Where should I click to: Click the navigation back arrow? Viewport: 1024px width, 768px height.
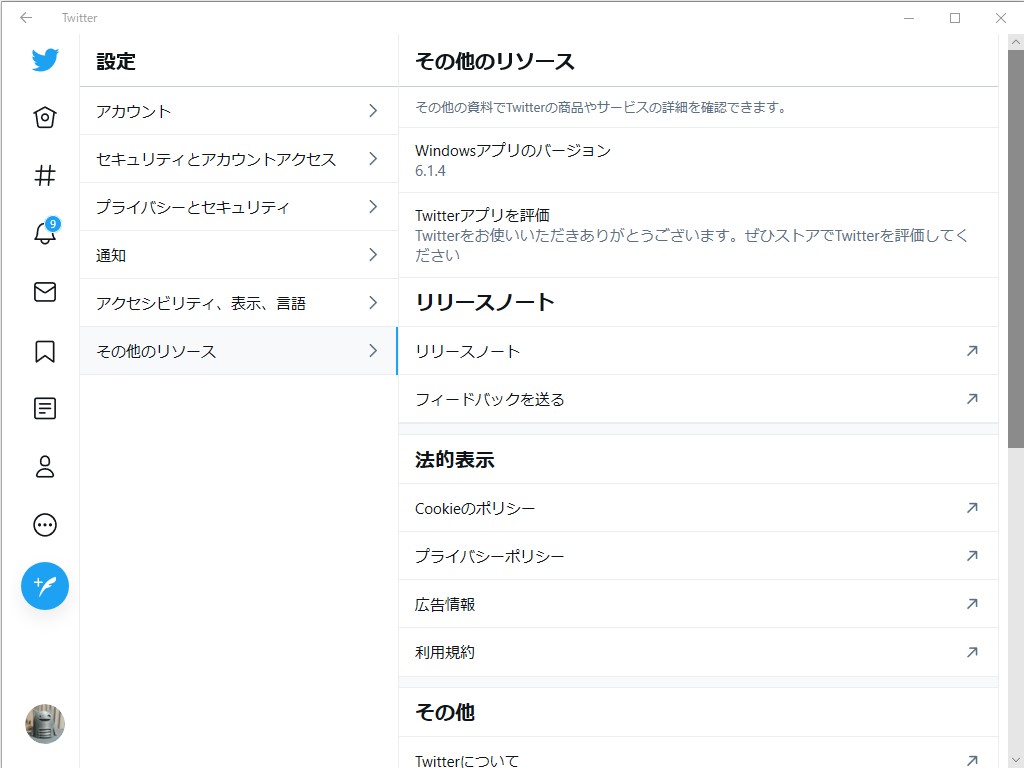tap(24, 17)
